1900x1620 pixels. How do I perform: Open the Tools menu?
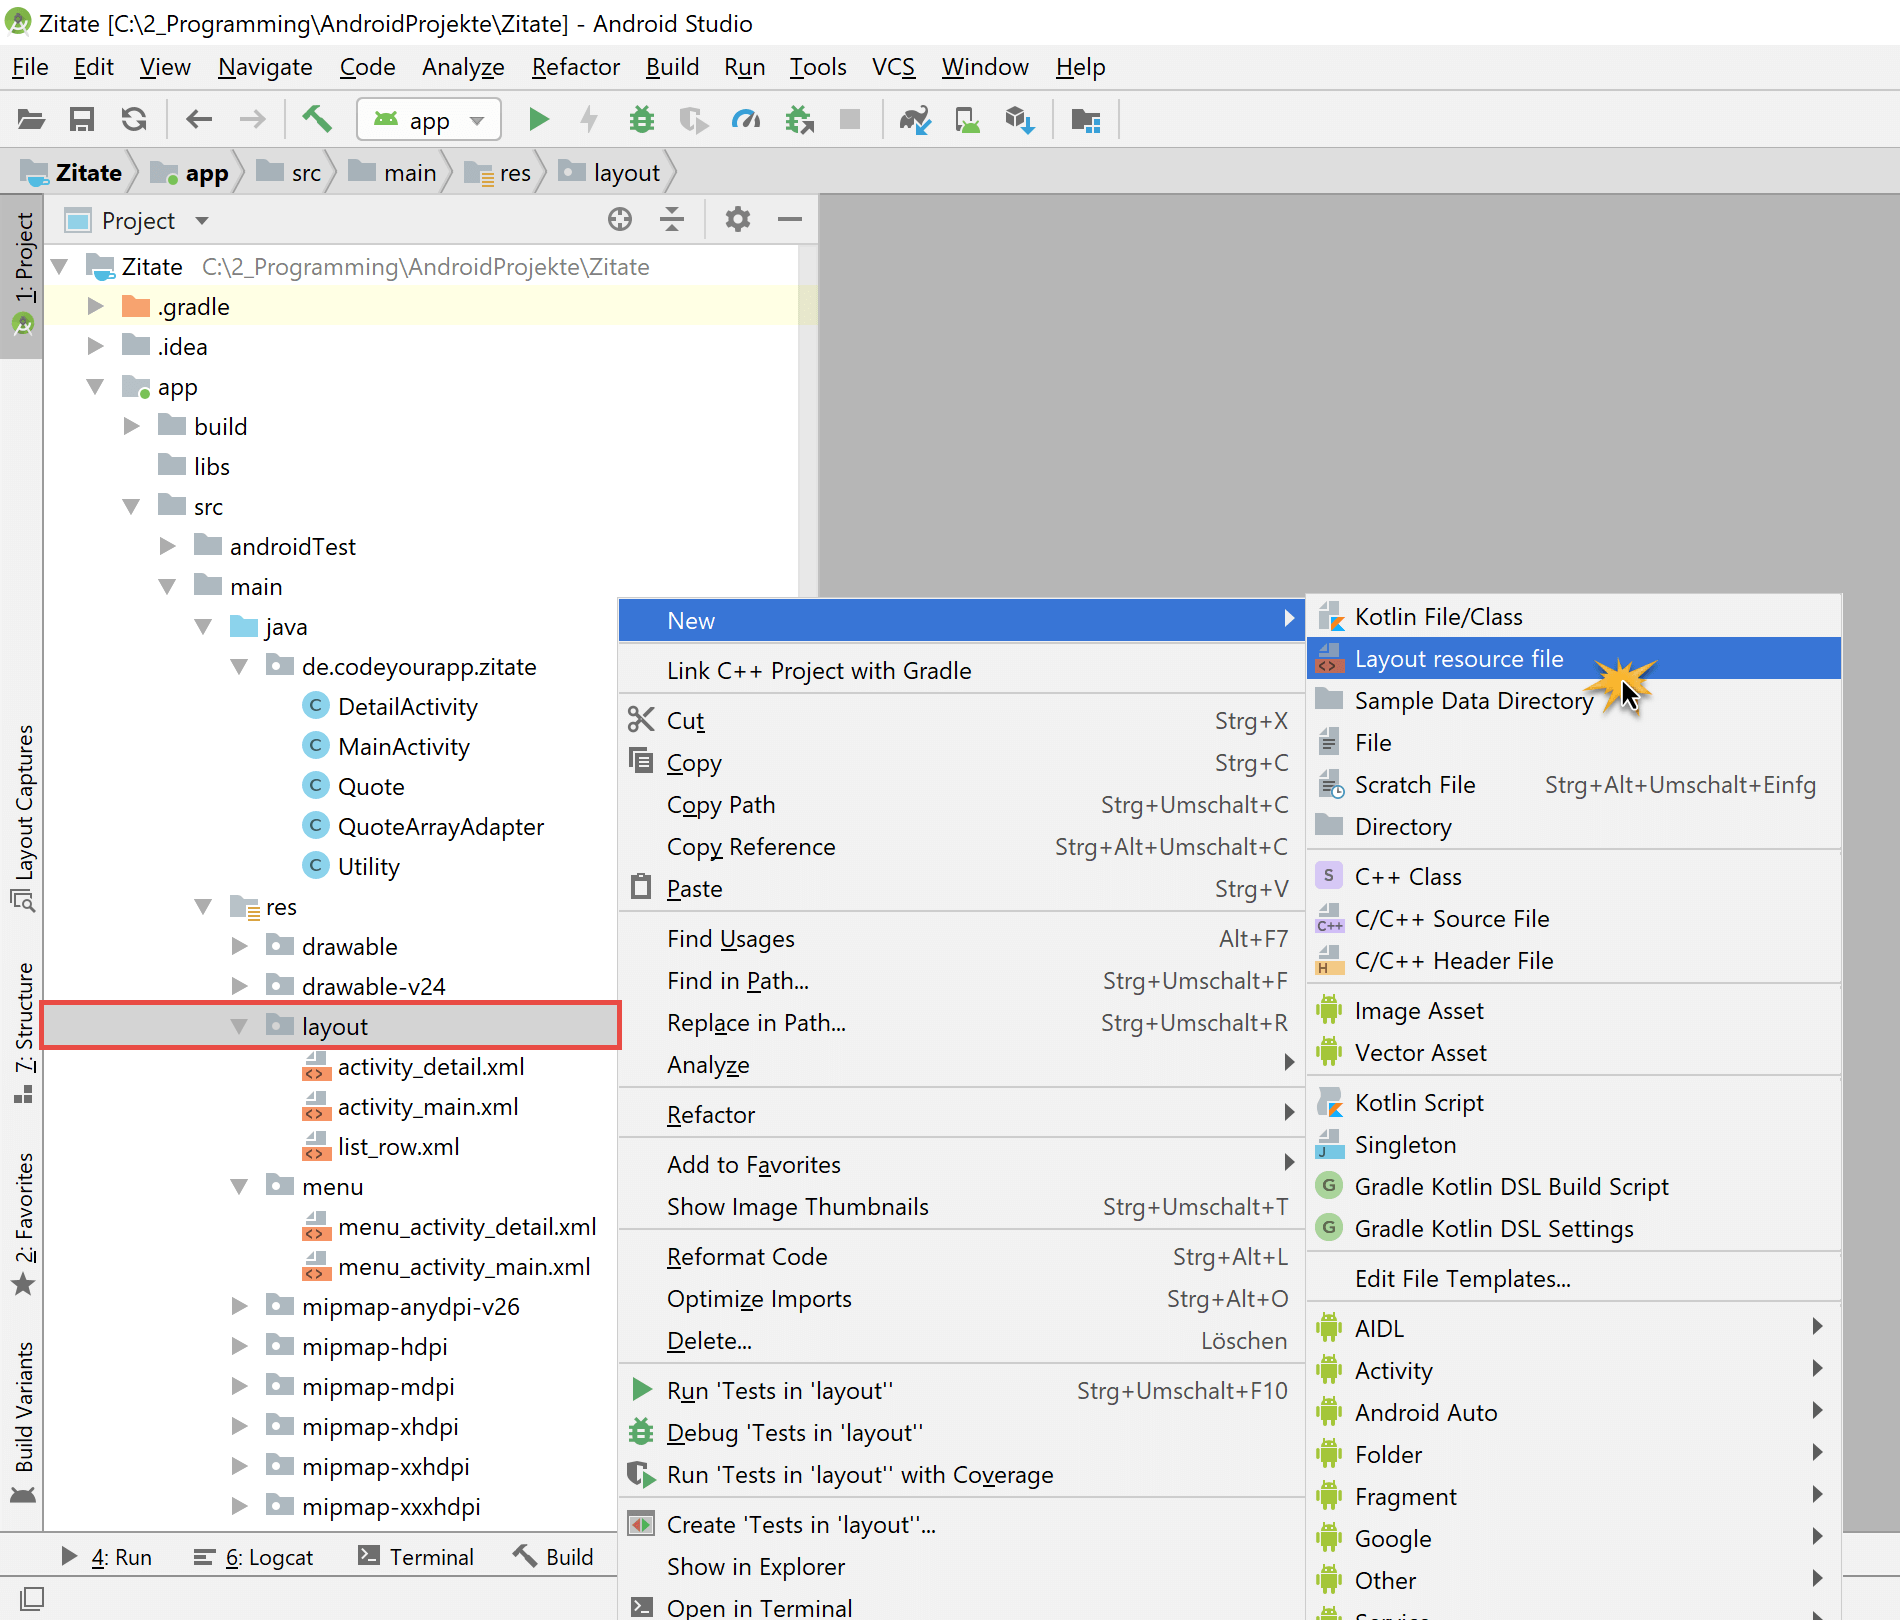[x=818, y=67]
